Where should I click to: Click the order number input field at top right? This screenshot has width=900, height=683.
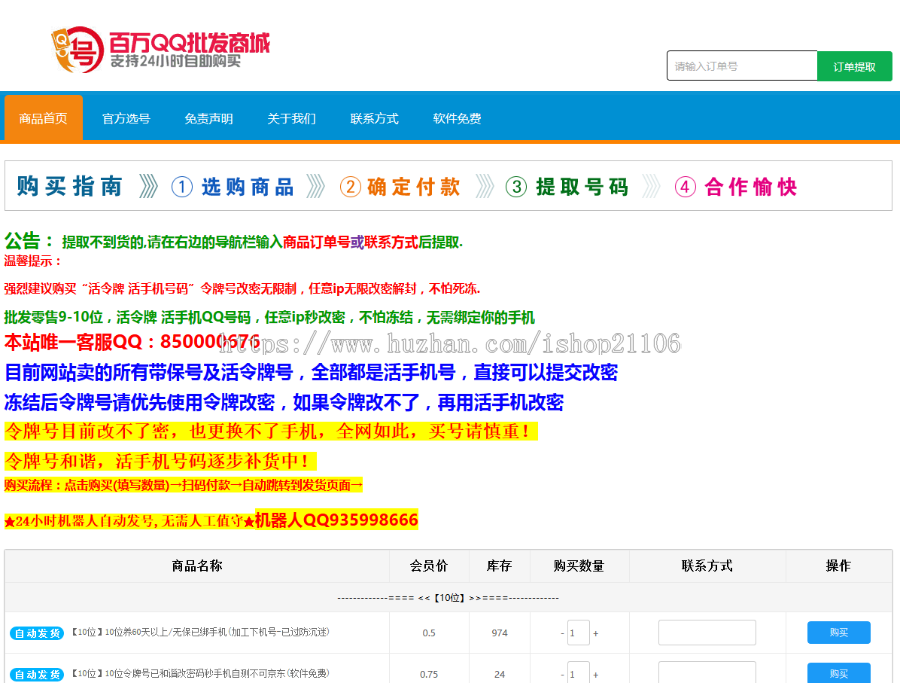pyautogui.click(x=742, y=65)
